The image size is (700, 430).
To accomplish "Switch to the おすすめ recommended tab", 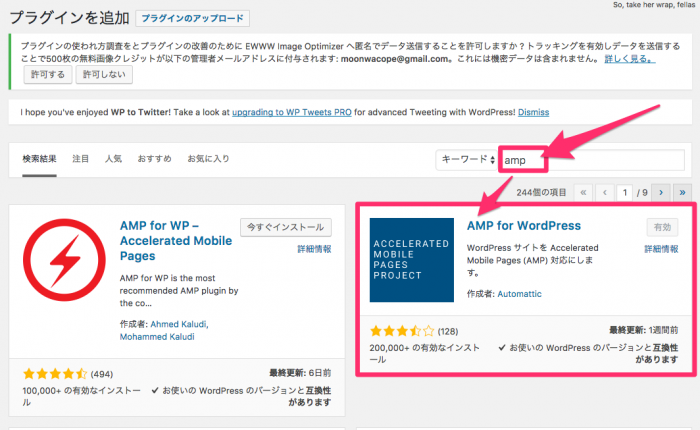I will coord(154,159).
